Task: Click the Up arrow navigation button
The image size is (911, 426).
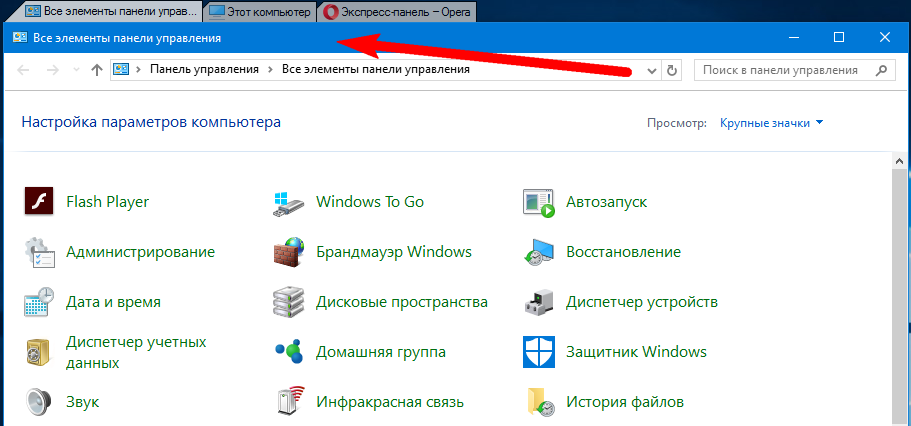Action: click(97, 70)
